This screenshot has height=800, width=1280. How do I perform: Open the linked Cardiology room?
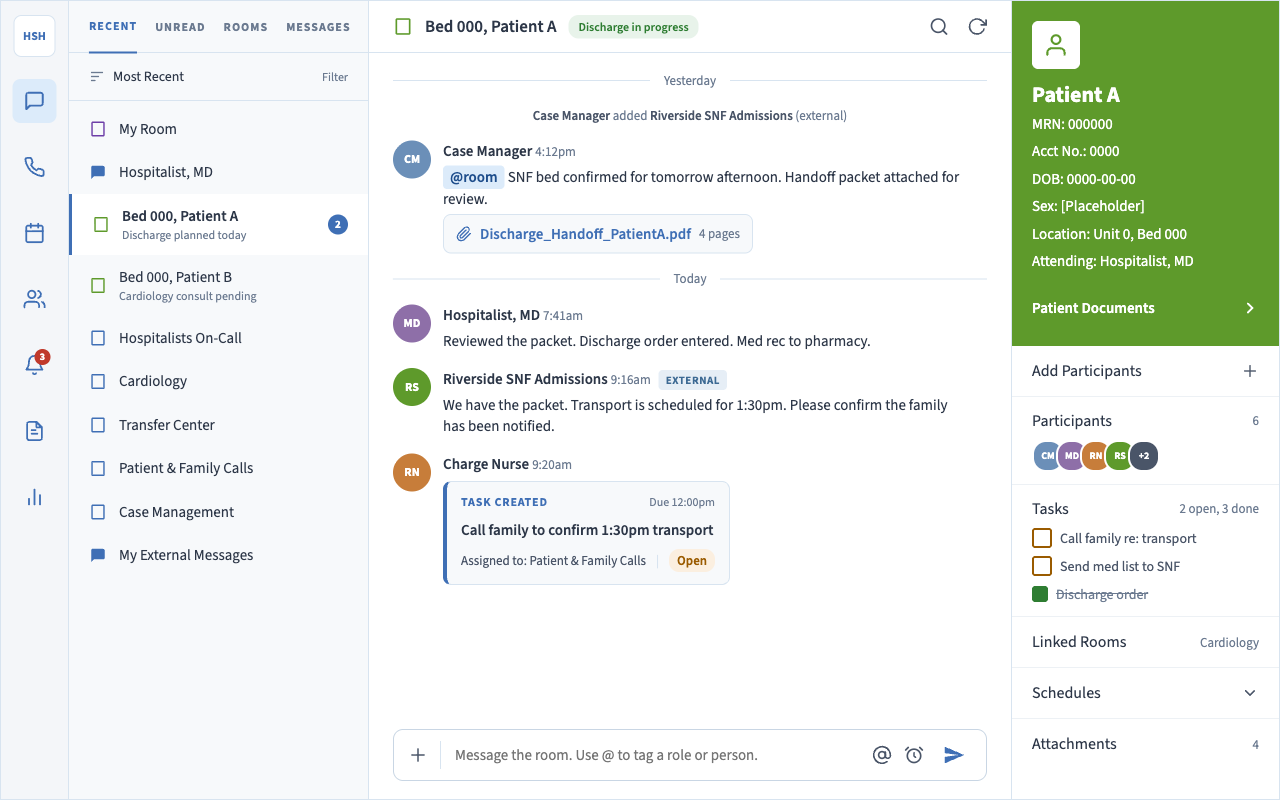point(1229,643)
